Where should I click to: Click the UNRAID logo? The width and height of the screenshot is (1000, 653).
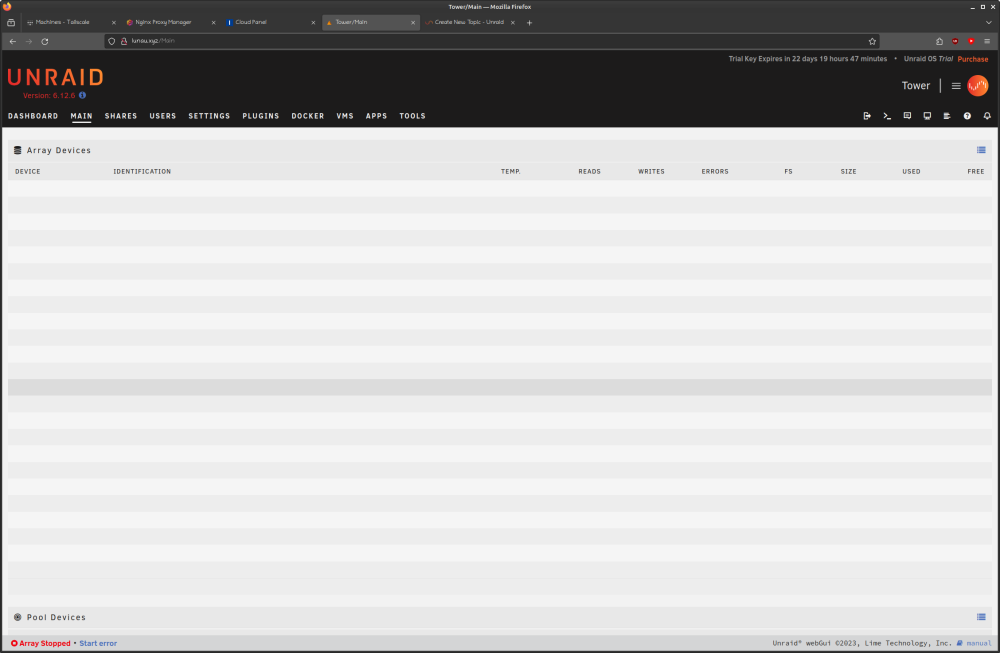point(55,78)
